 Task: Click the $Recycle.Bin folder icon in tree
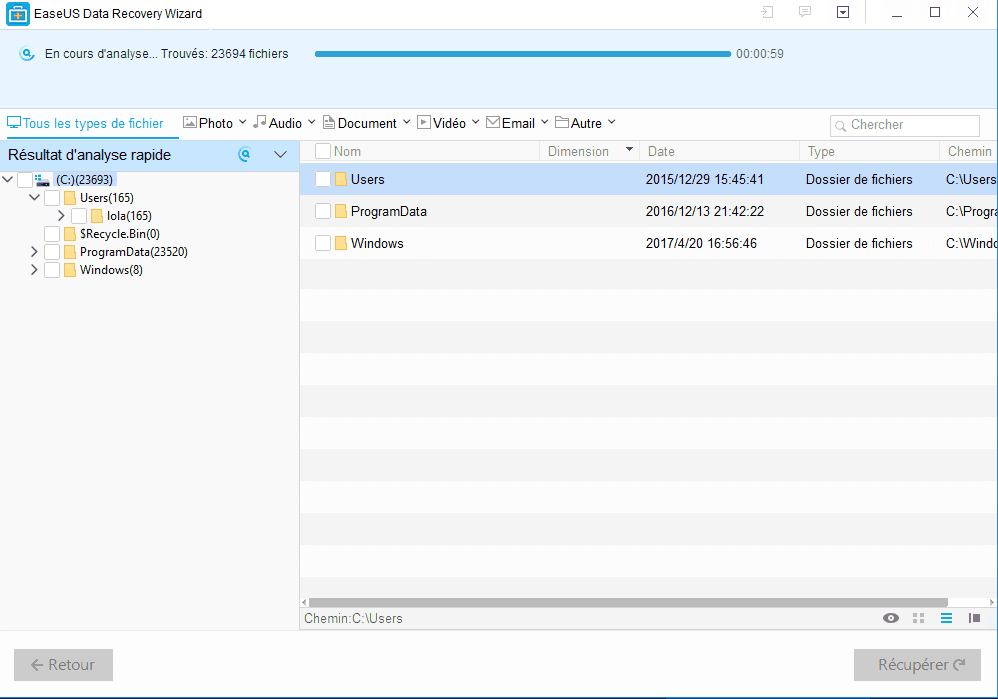pos(70,234)
